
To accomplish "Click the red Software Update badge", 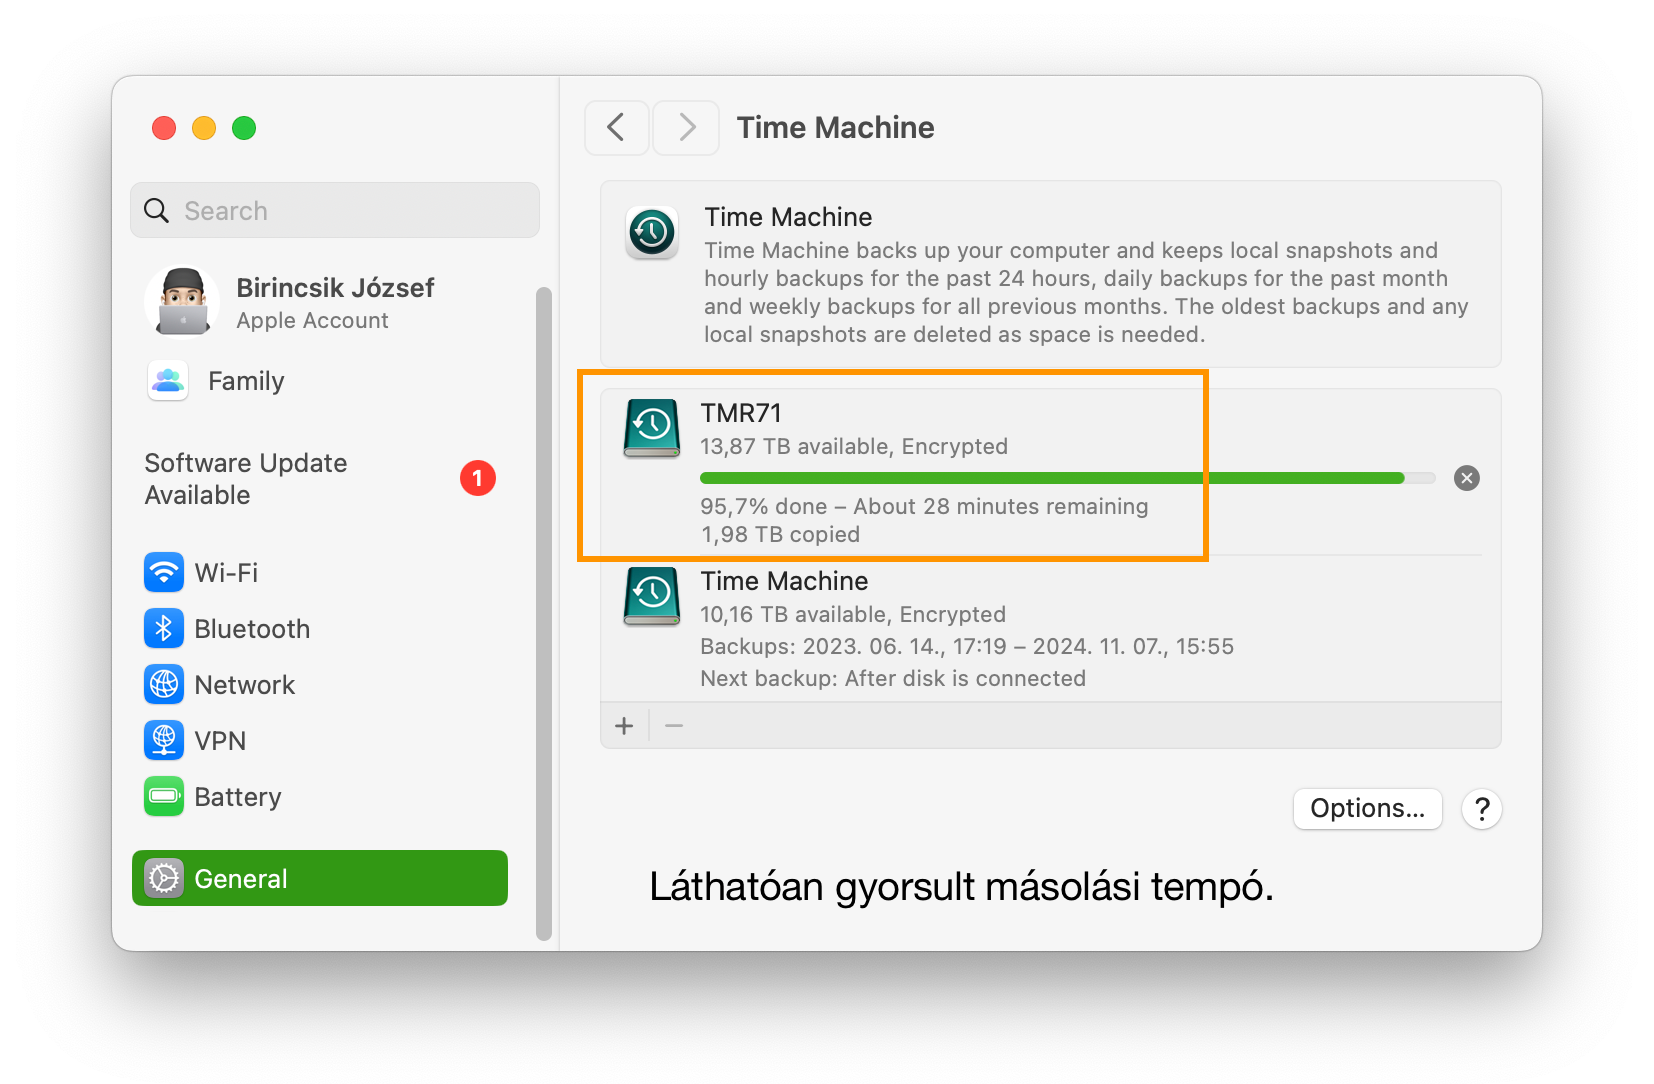I will click(478, 478).
